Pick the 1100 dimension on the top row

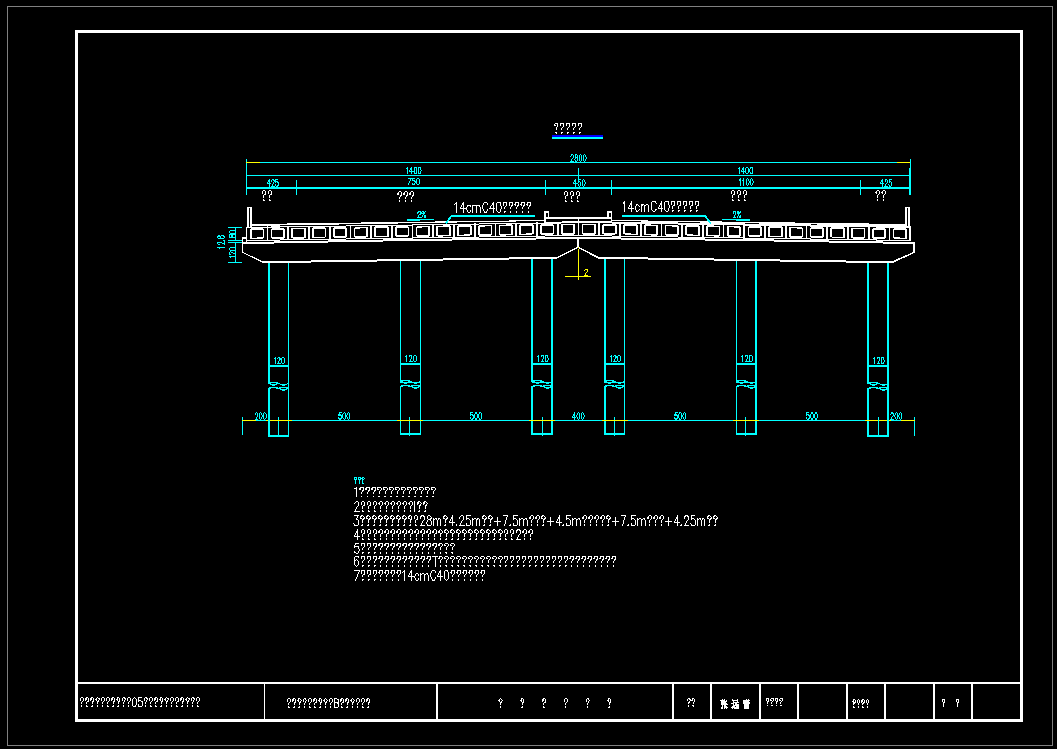tap(744, 183)
